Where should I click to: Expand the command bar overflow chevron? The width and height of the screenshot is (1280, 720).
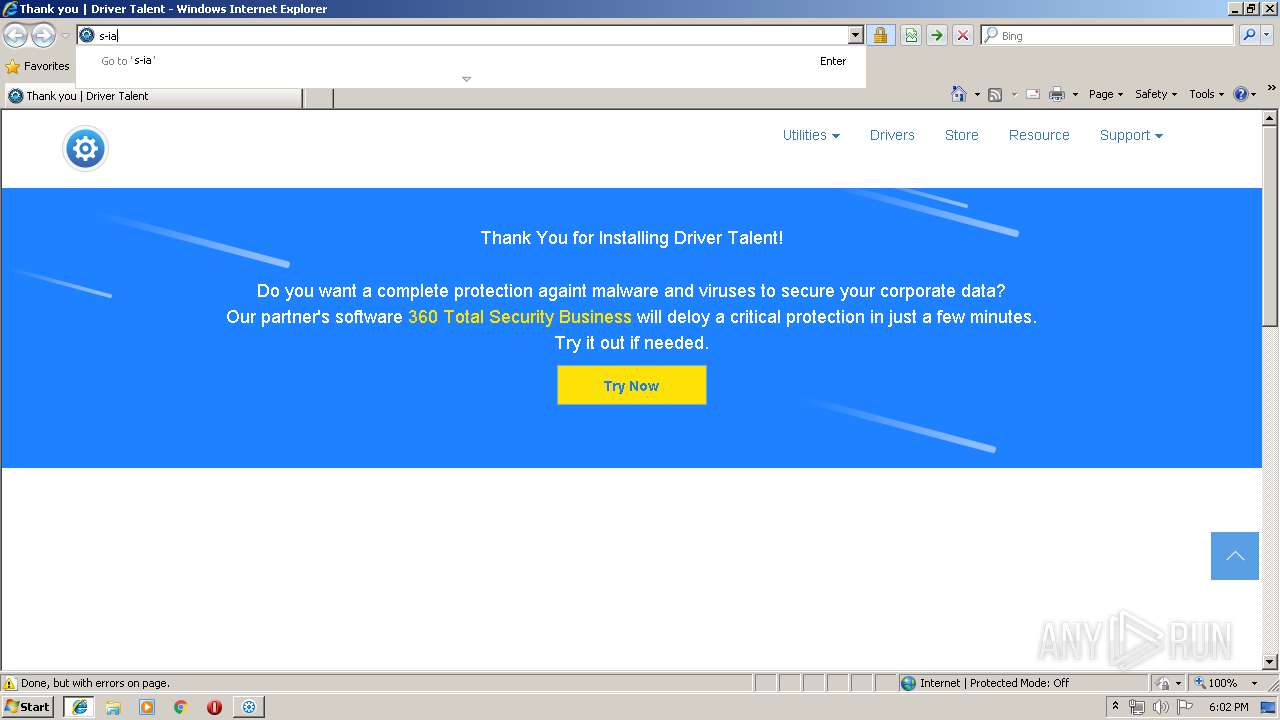pos(1271,88)
